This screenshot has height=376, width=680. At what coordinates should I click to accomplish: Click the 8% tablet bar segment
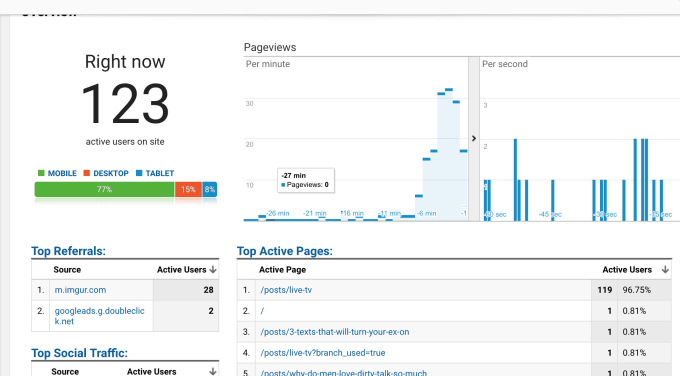(x=209, y=189)
